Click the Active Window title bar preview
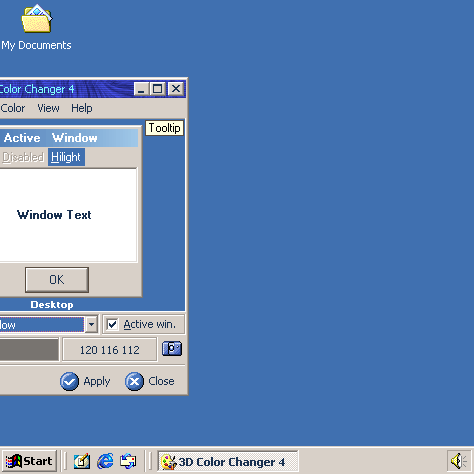 (x=68, y=138)
